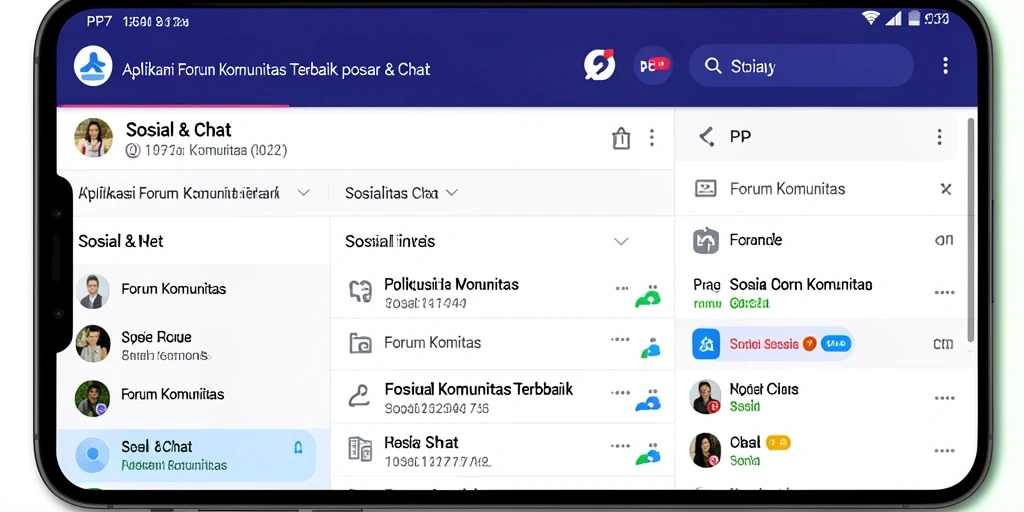Open the red PB badge icon
The height and width of the screenshot is (512, 1024).
coord(653,65)
